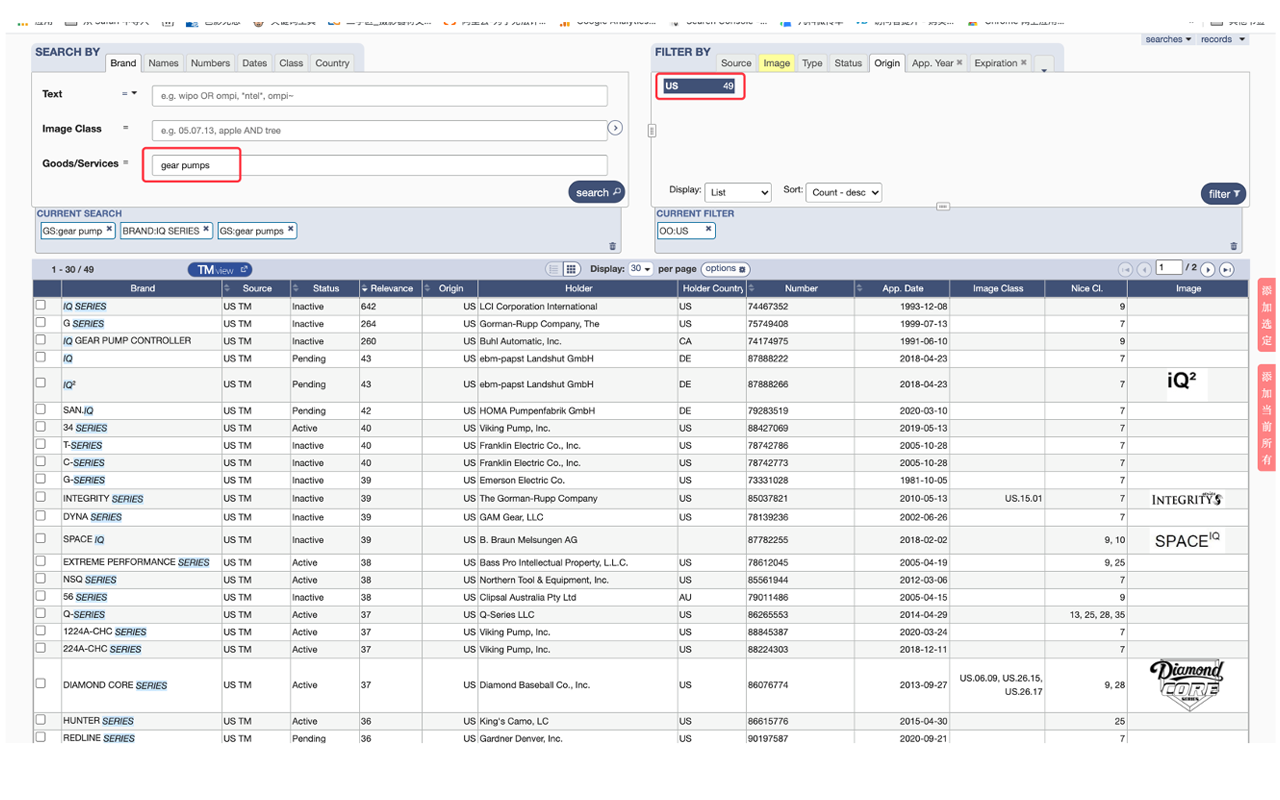Click the Goods/Services input field
The image size is (1280, 800).
pyautogui.click(x=380, y=165)
